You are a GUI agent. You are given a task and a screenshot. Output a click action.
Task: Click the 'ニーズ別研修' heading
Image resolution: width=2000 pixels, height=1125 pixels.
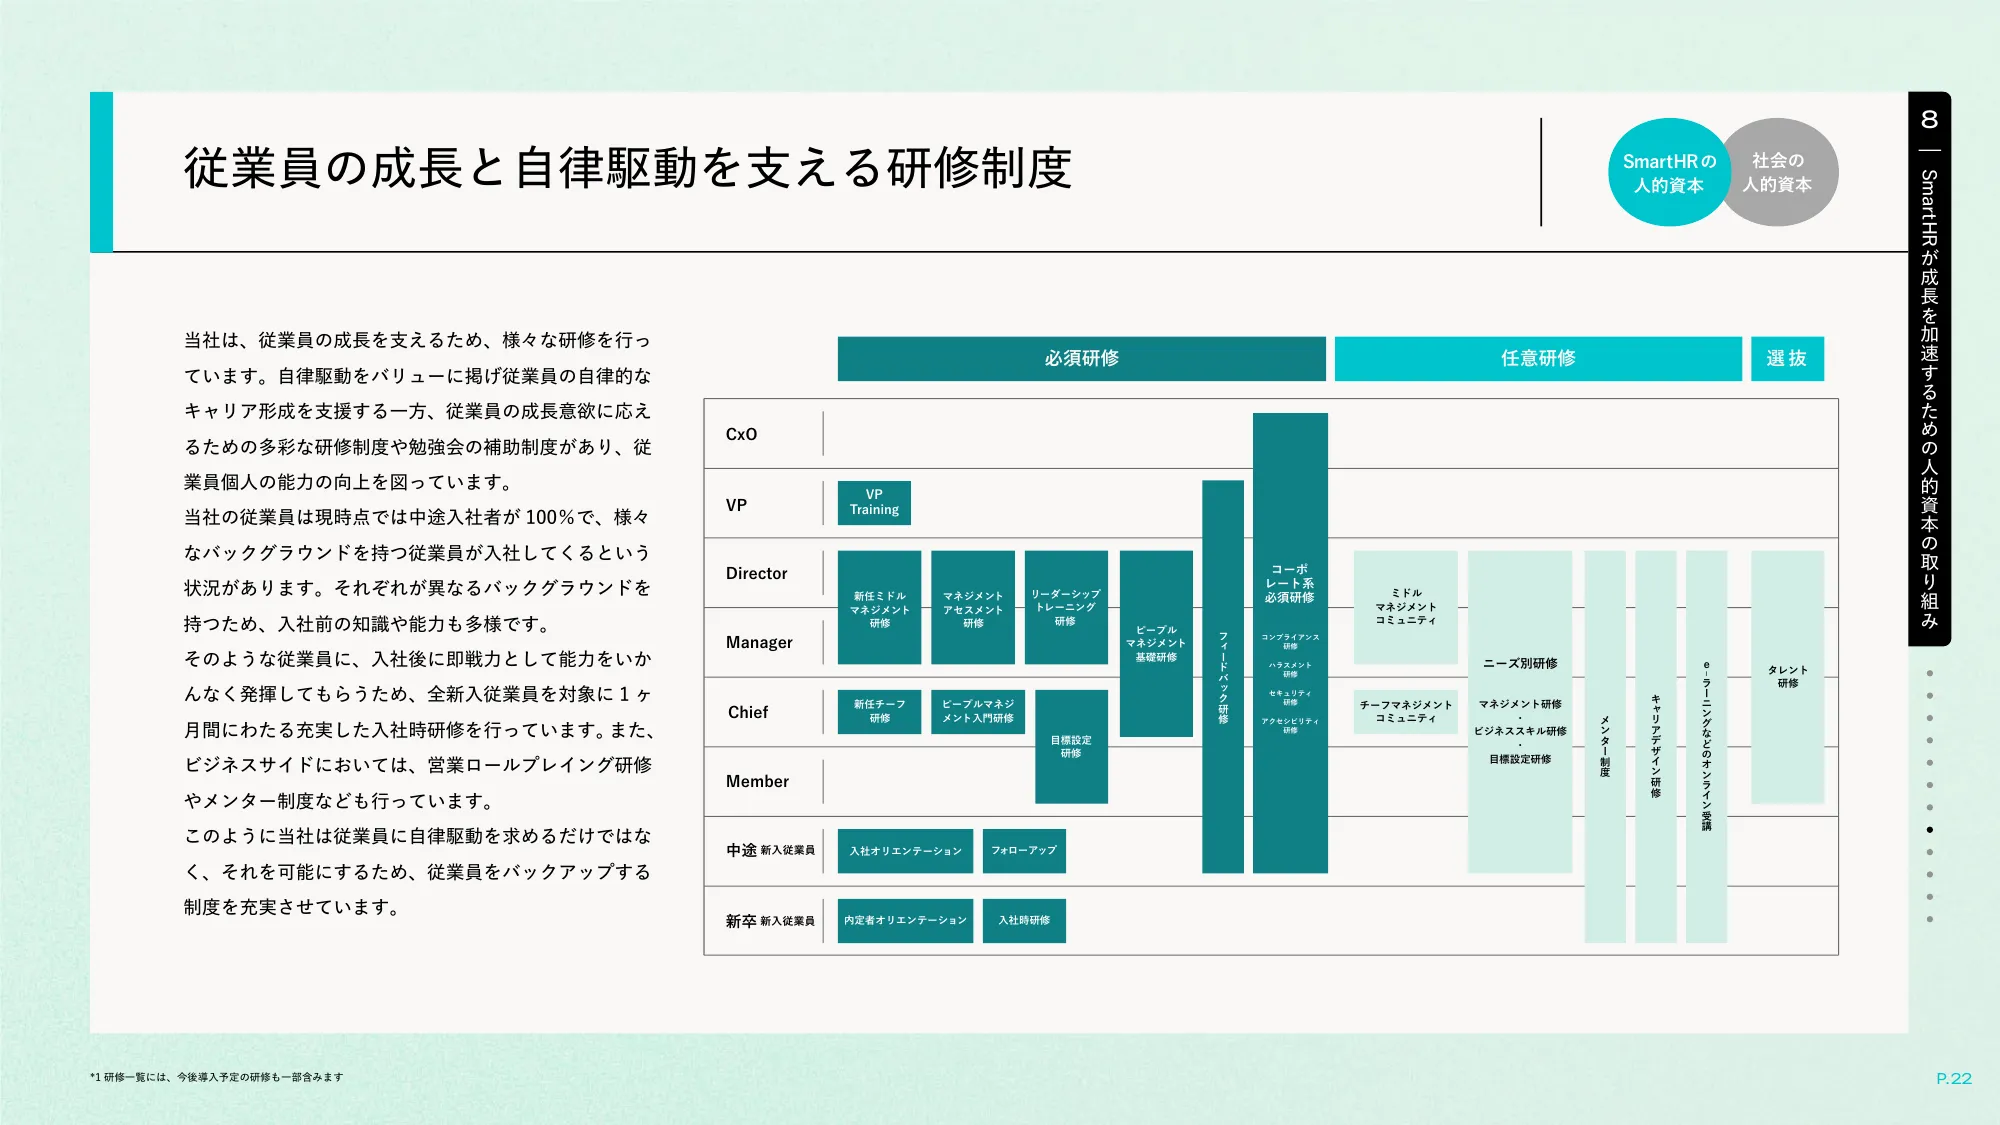pyautogui.click(x=1520, y=663)
